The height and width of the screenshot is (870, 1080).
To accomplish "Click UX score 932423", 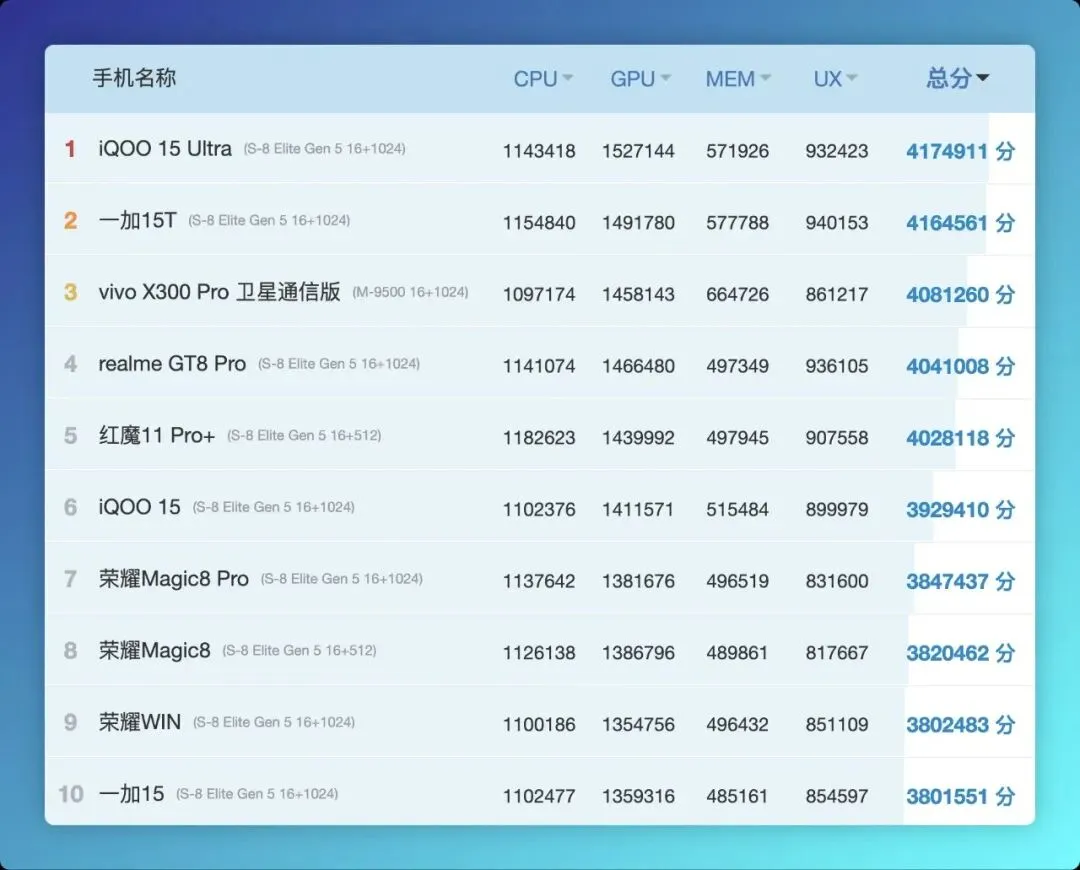I will point(836,151).
